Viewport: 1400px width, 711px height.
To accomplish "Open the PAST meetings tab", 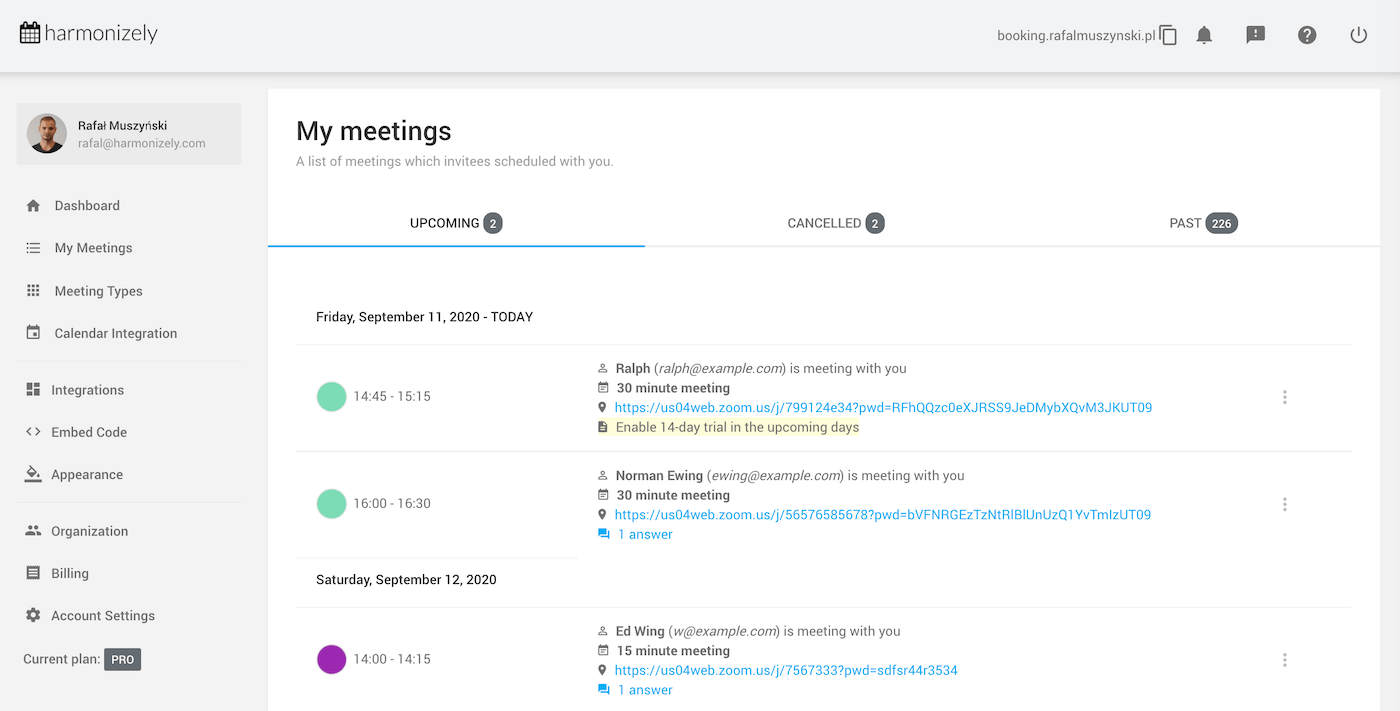I will pyautogui.click(x=1203, y=223).
